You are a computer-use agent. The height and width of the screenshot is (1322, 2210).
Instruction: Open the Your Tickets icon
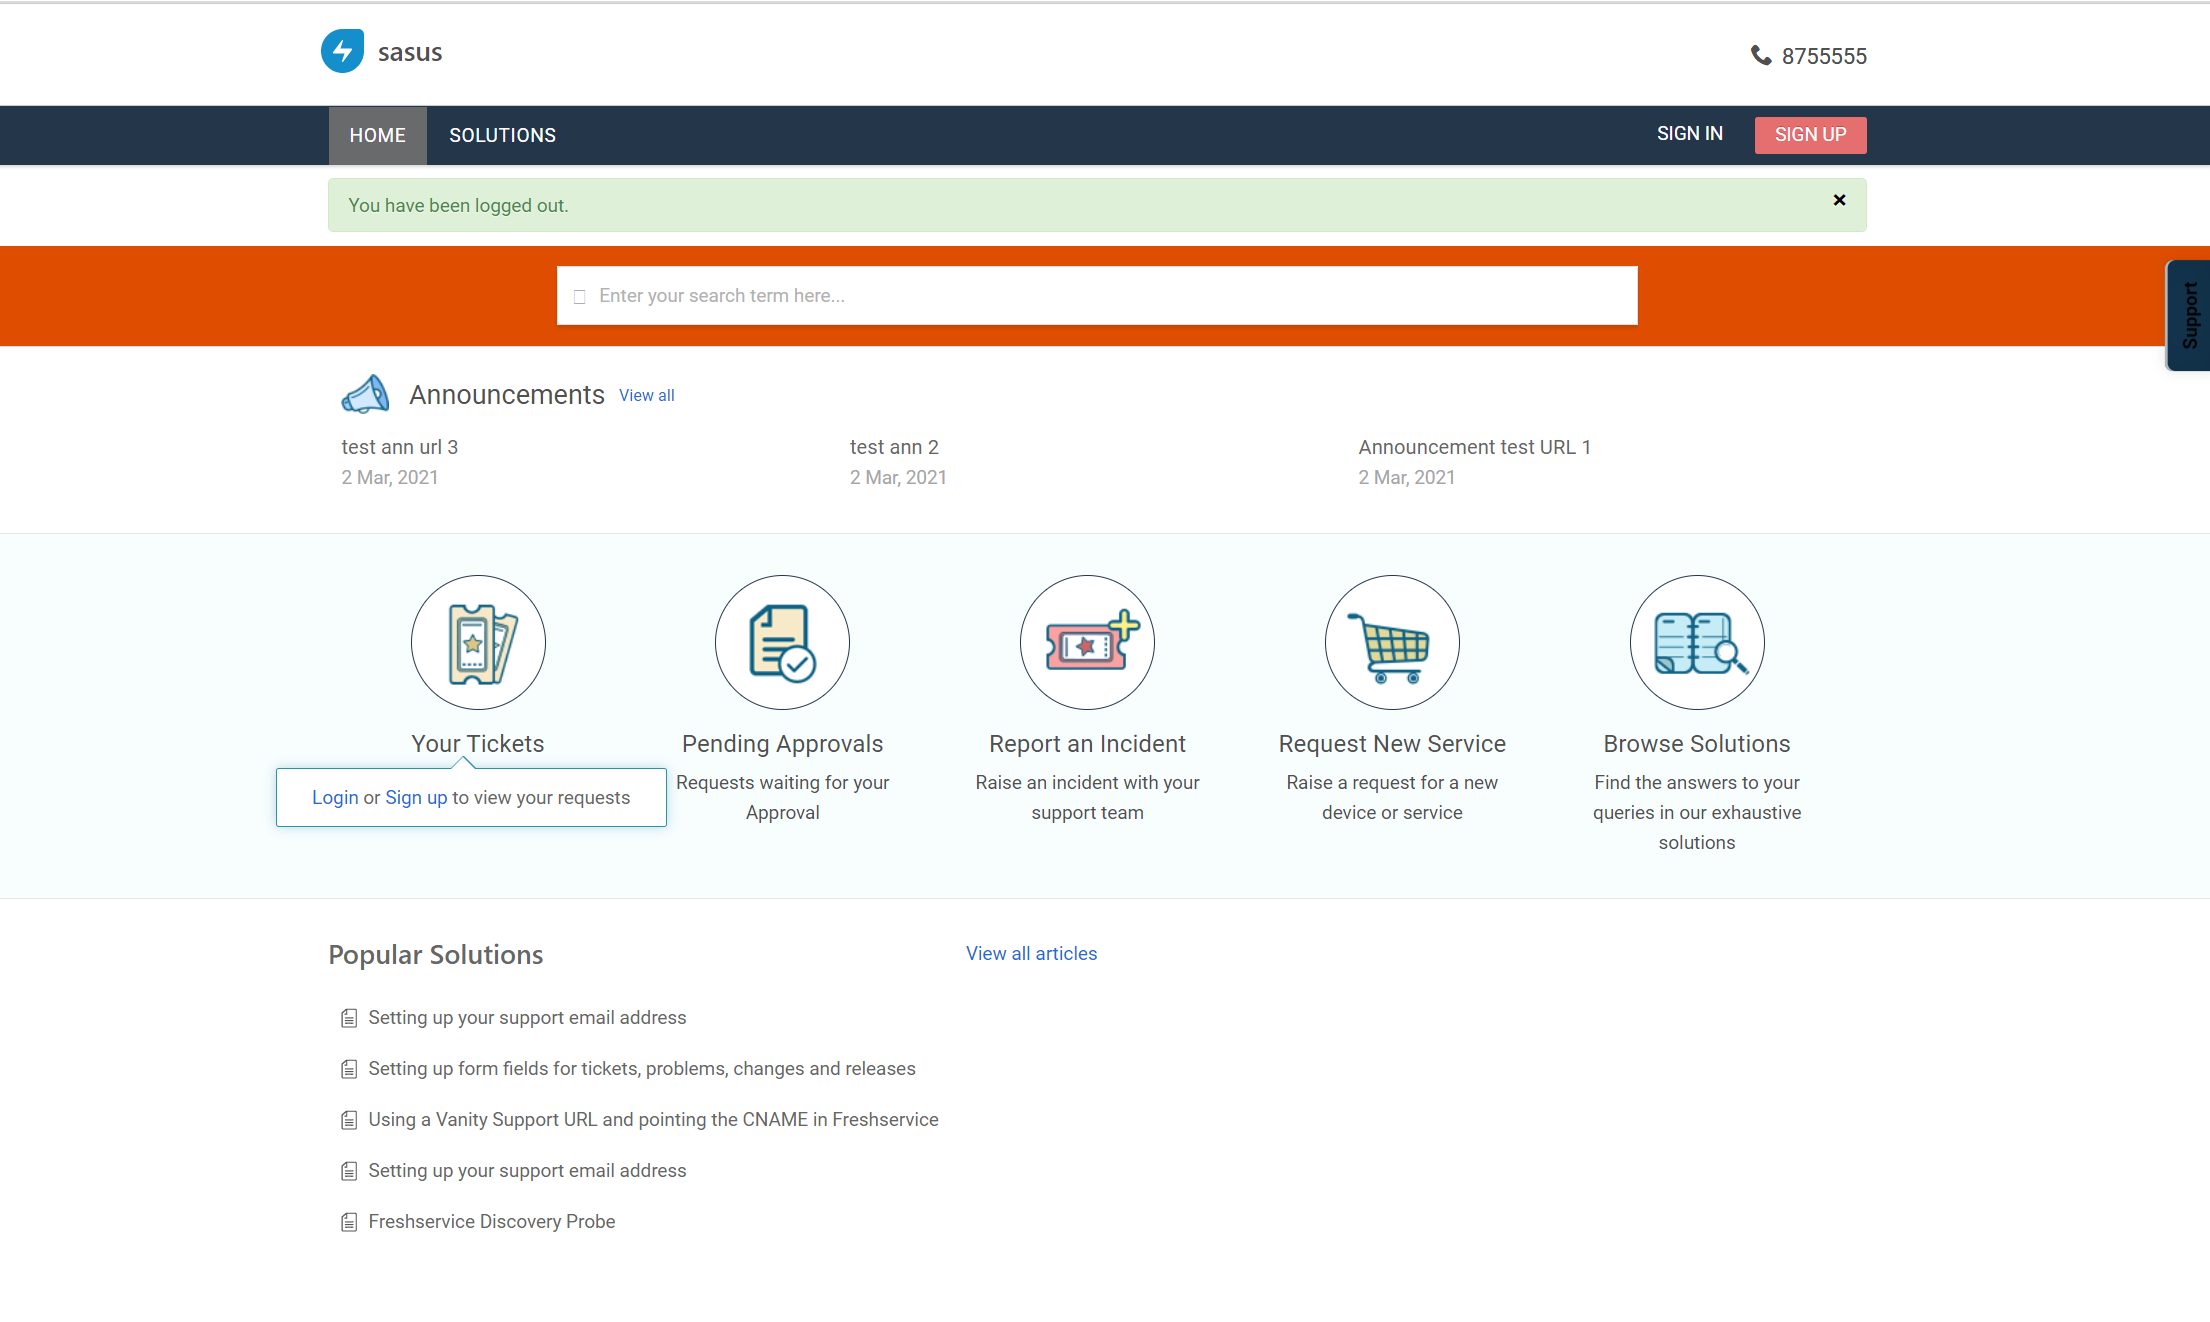[478, 642]
